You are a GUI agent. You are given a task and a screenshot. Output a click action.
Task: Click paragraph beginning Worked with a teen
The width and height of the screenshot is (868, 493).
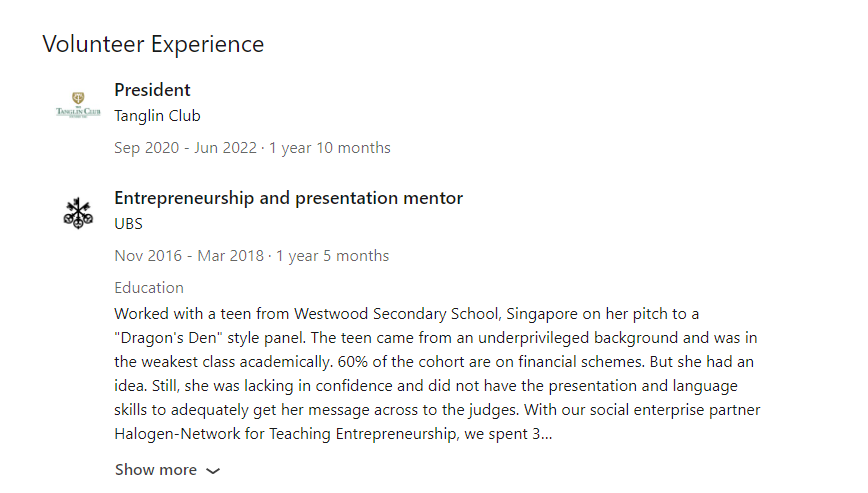click(437, 373)
